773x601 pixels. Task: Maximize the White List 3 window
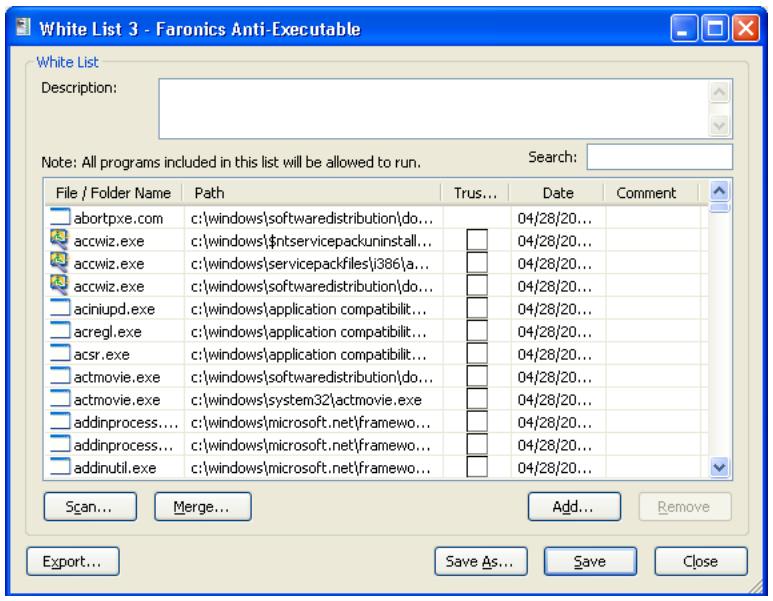(715, 28)
